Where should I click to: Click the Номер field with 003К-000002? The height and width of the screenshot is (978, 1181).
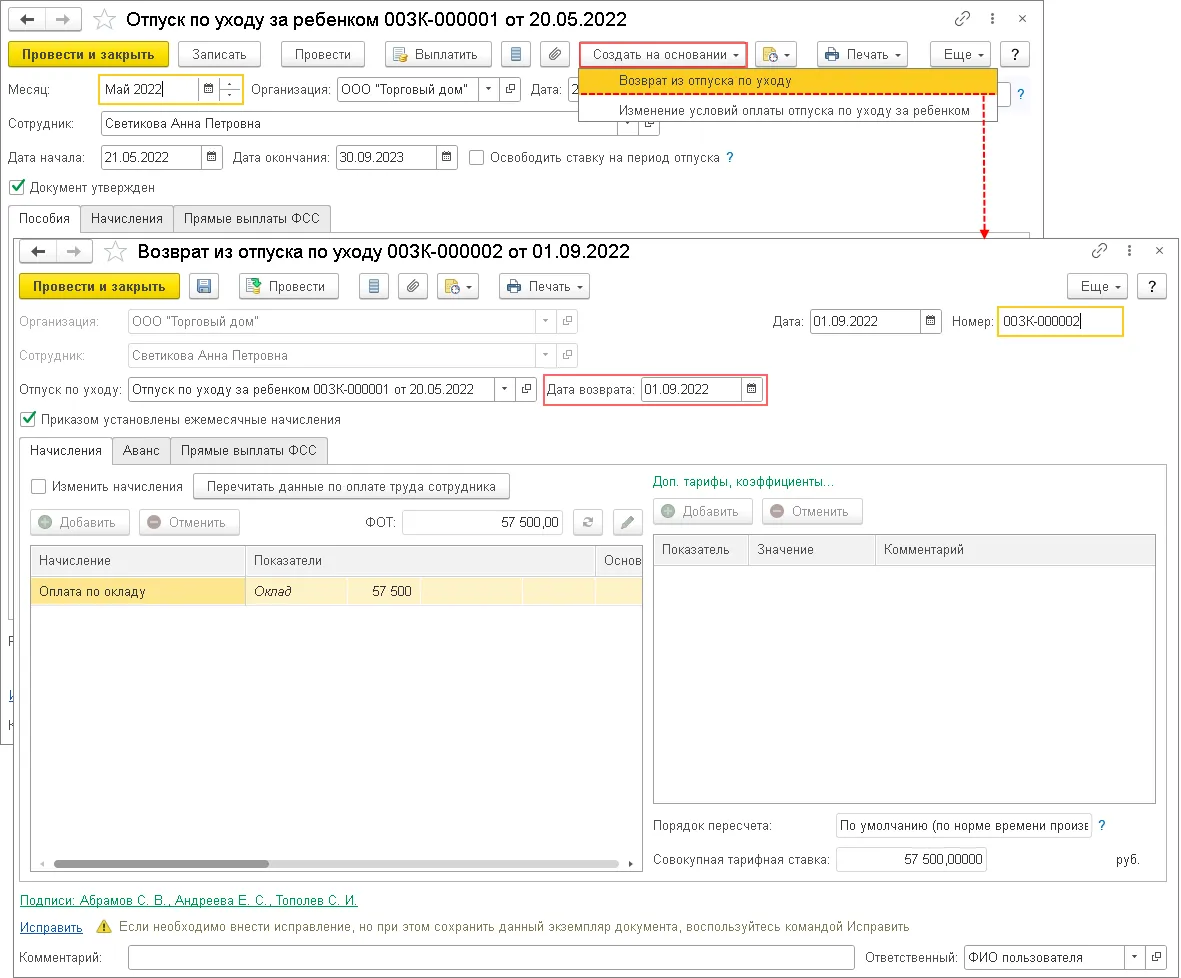pos(1060,321)
